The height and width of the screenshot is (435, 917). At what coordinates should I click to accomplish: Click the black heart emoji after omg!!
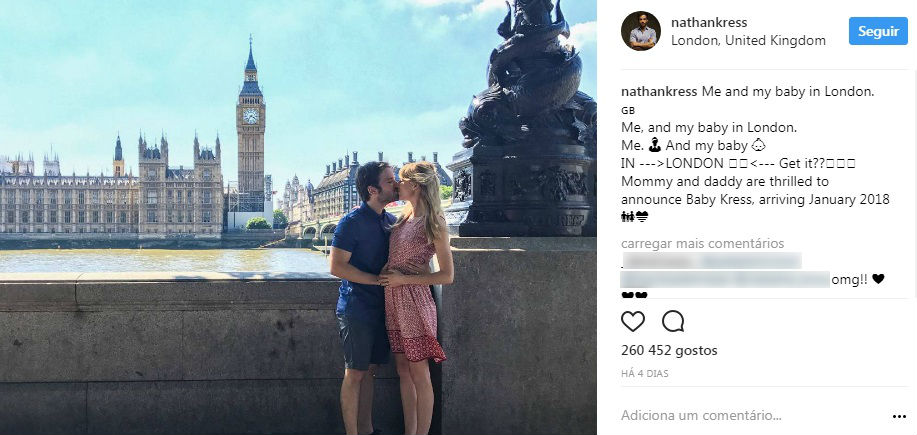[x=878, y=279]
